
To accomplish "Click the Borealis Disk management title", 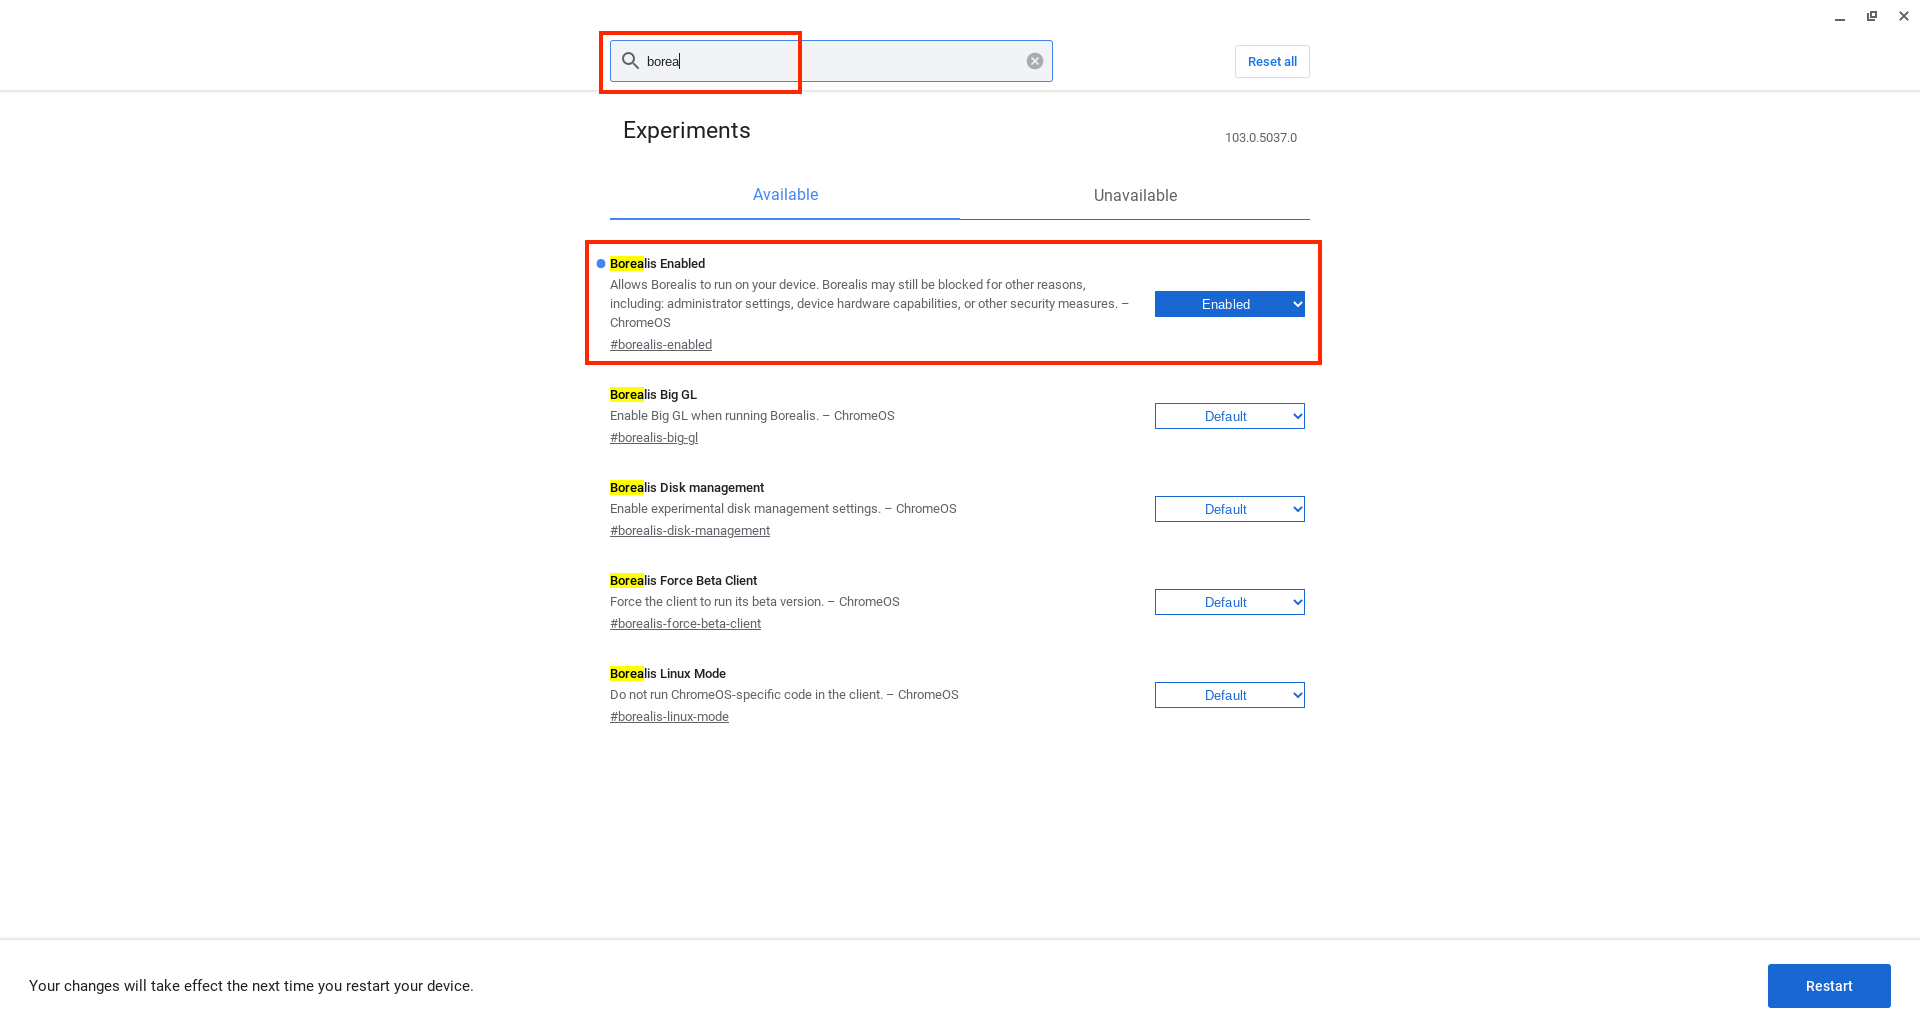I will (x=687, y=488).
